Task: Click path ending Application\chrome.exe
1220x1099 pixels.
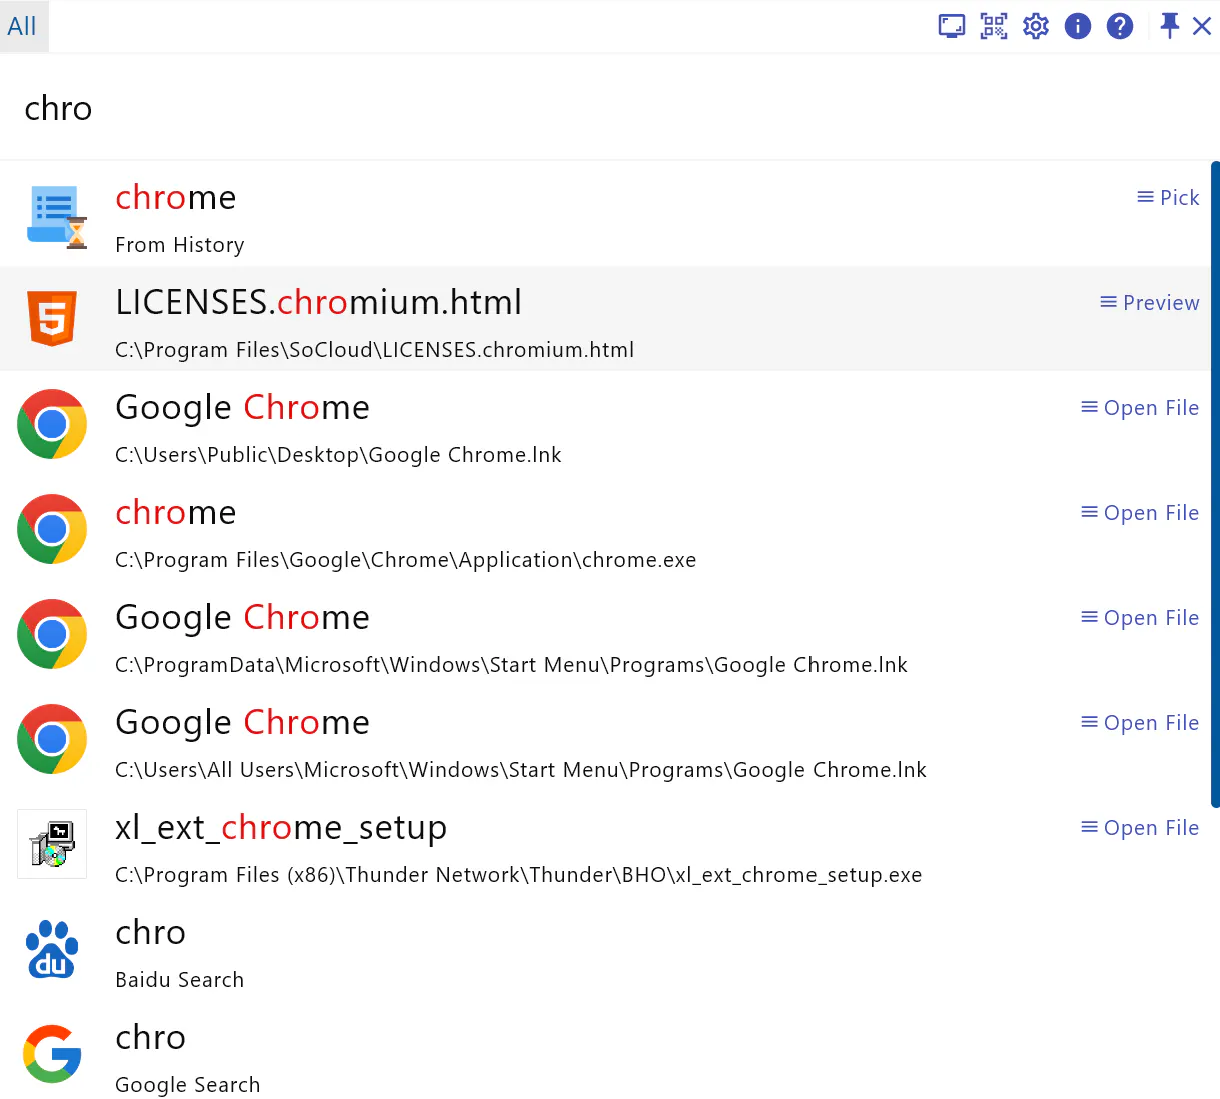Action: [406, 560]
